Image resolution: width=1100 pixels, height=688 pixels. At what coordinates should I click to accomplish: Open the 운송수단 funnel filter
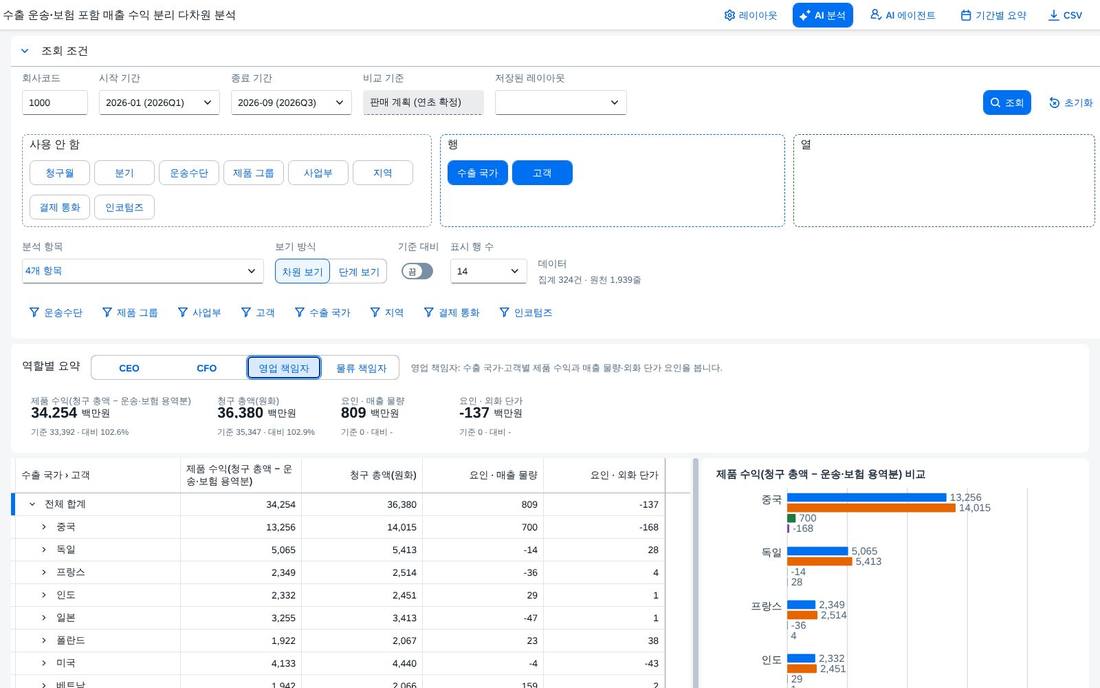pos(55,313)
